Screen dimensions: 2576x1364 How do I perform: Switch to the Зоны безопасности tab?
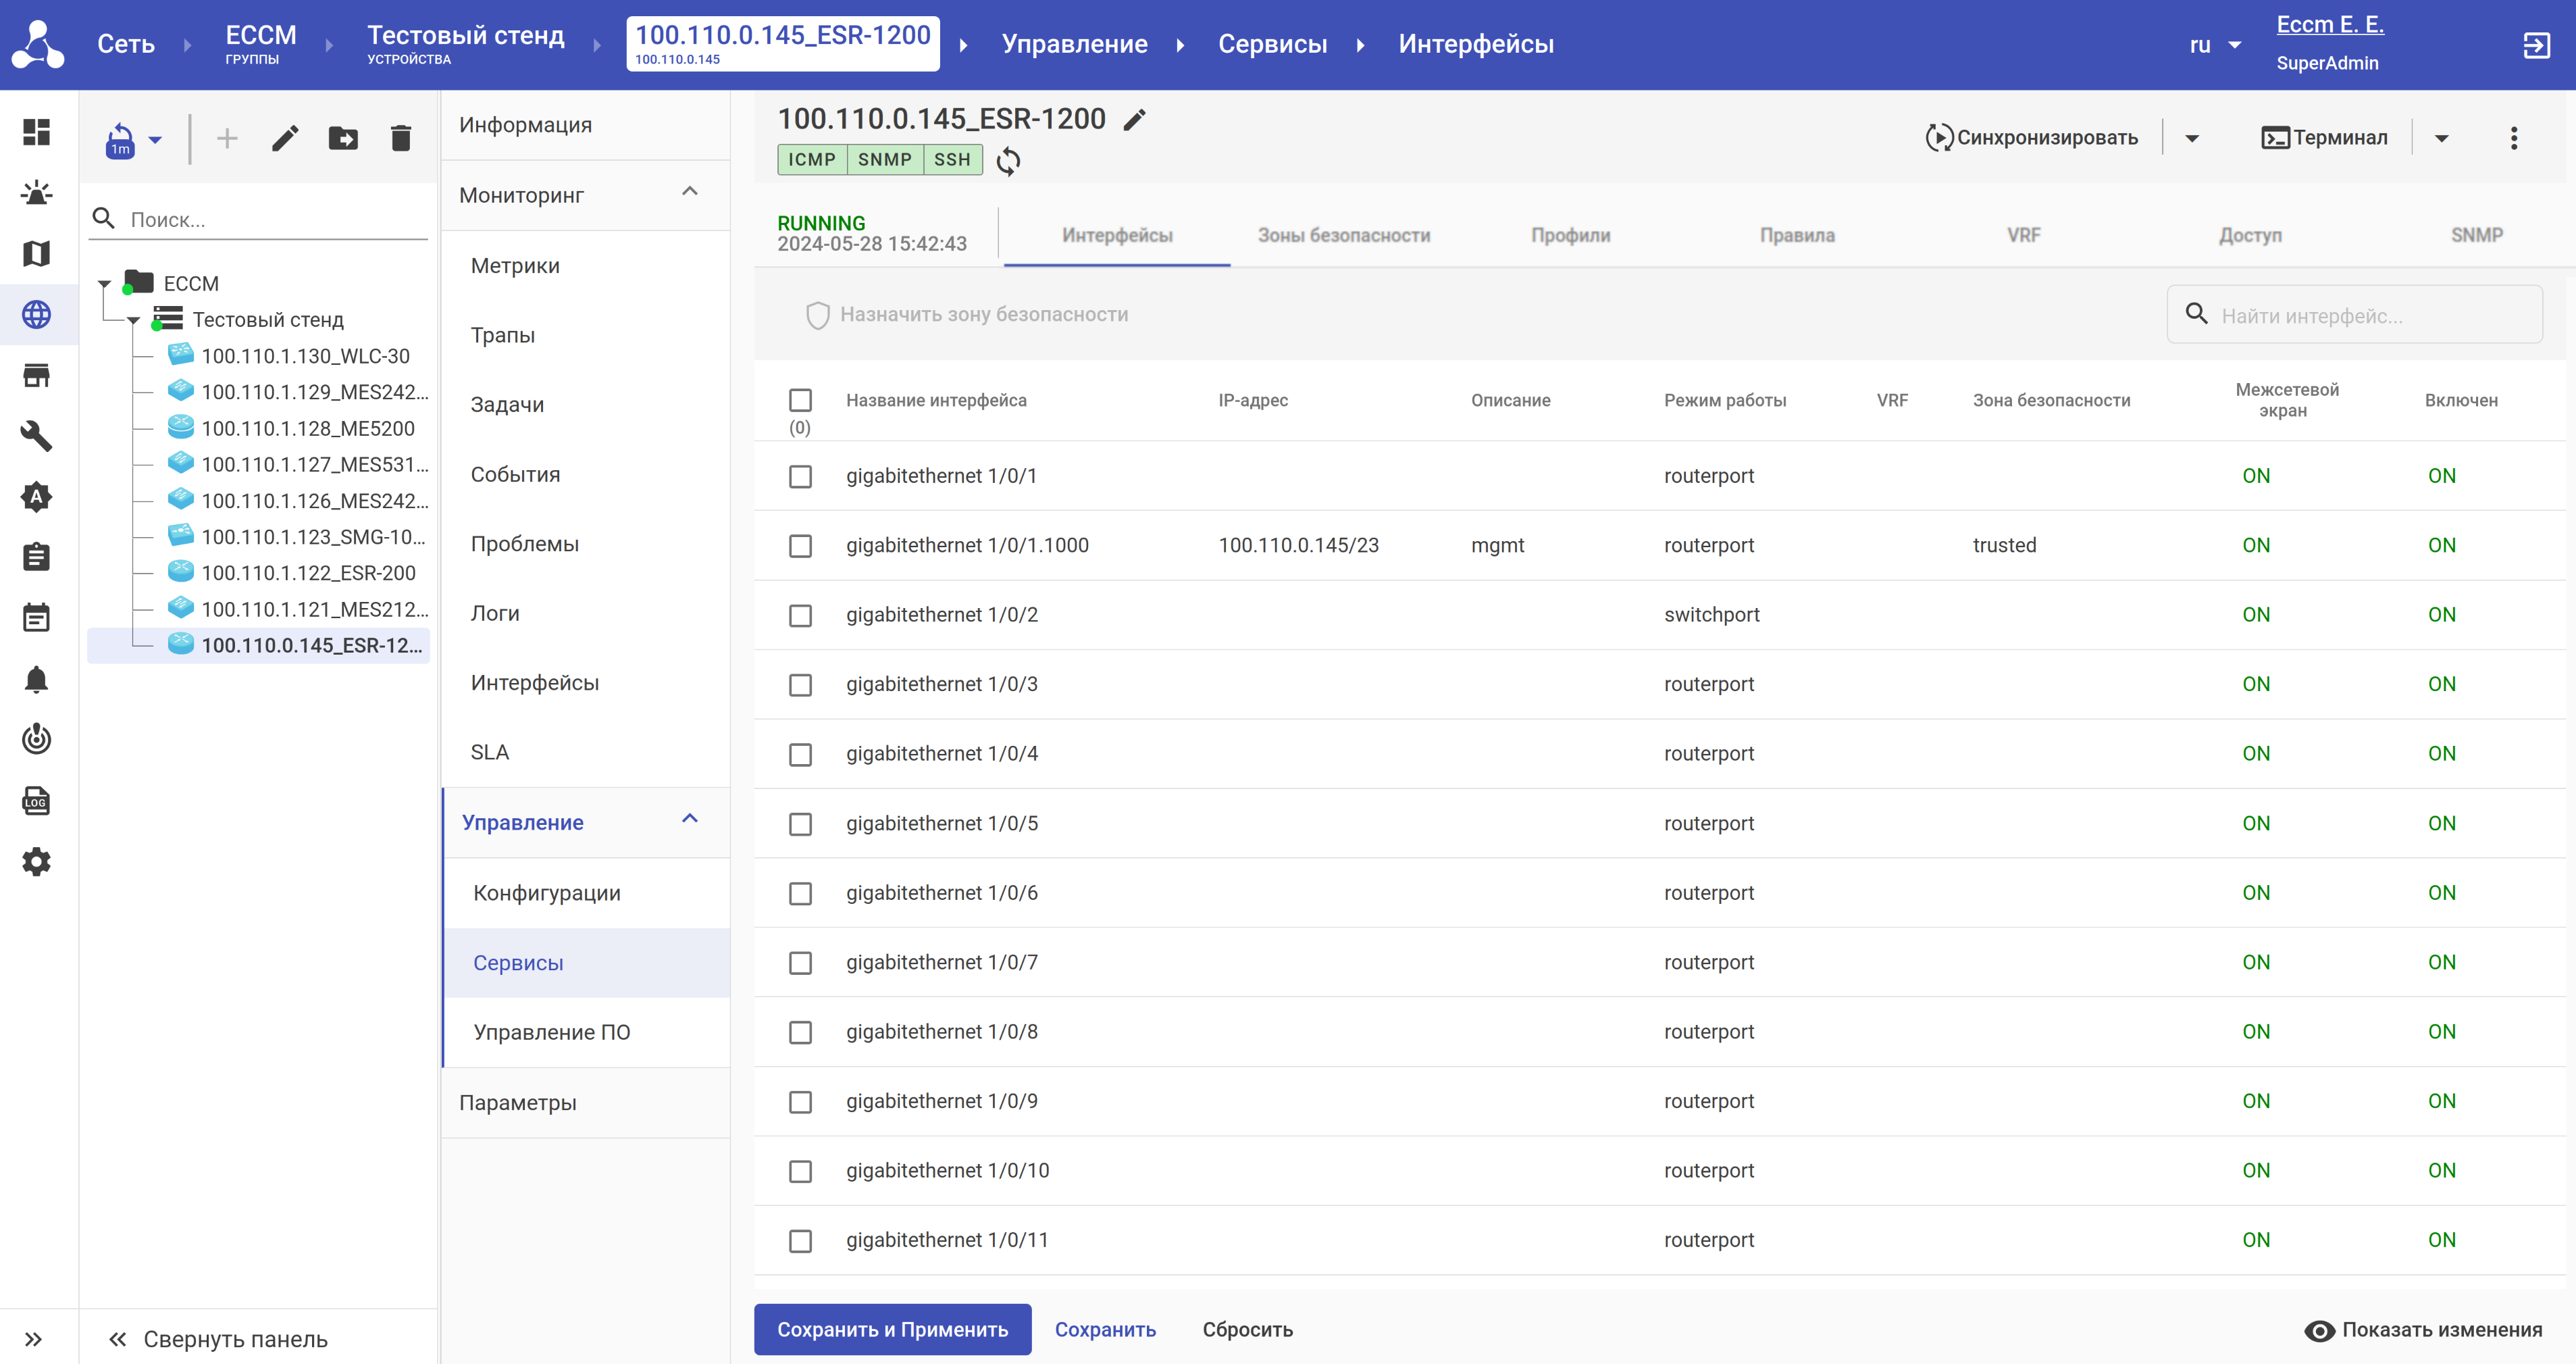pos(1343,235)
